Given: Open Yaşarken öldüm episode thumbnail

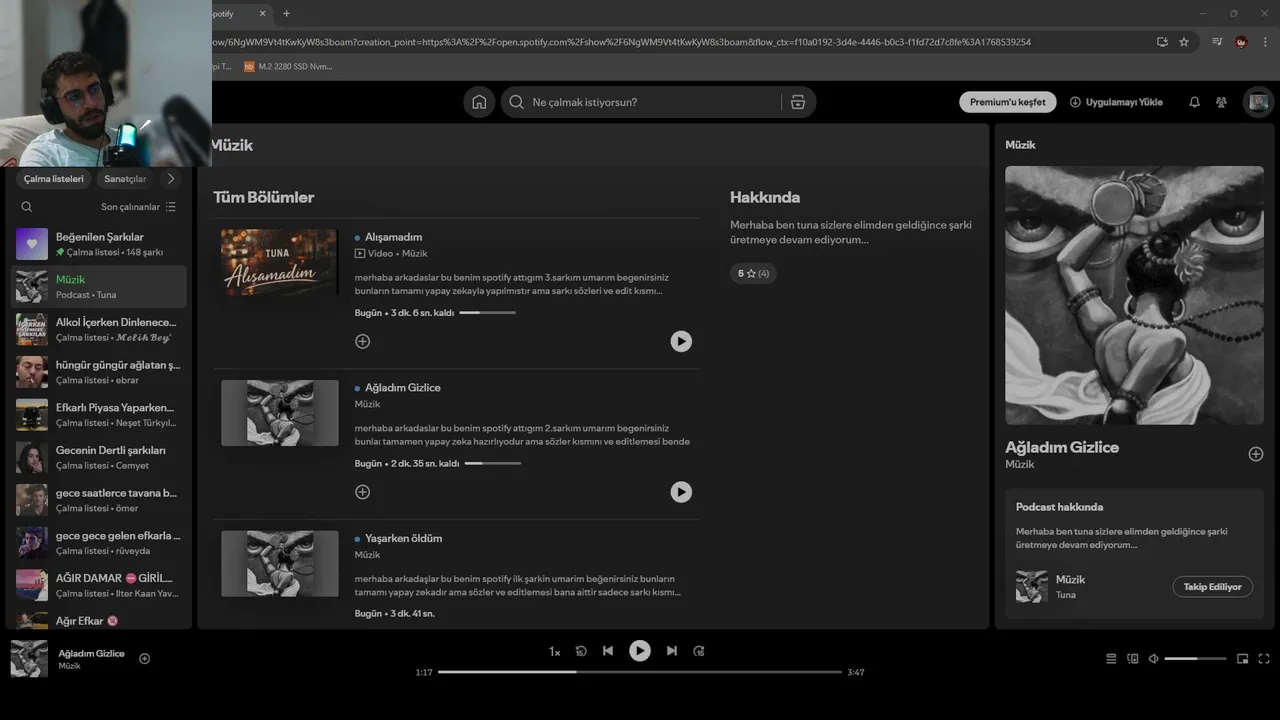Looking at the screenshot, I should (x=279, y=563).
